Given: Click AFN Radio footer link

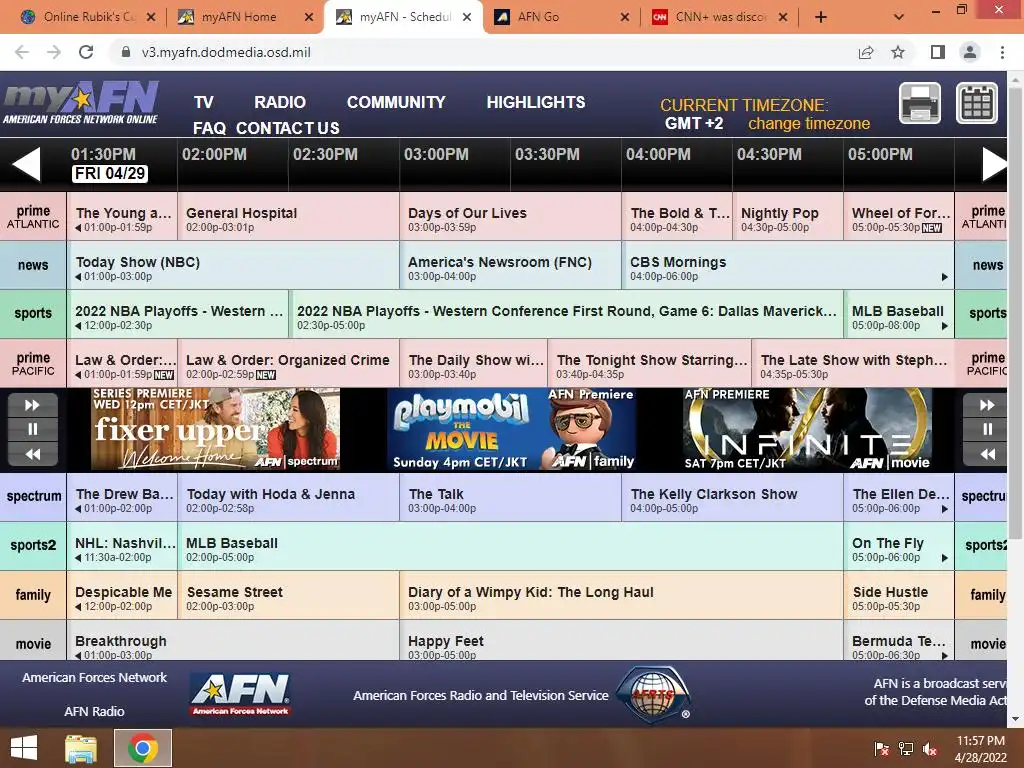Looking at the screenshot, I should point(94,711).
